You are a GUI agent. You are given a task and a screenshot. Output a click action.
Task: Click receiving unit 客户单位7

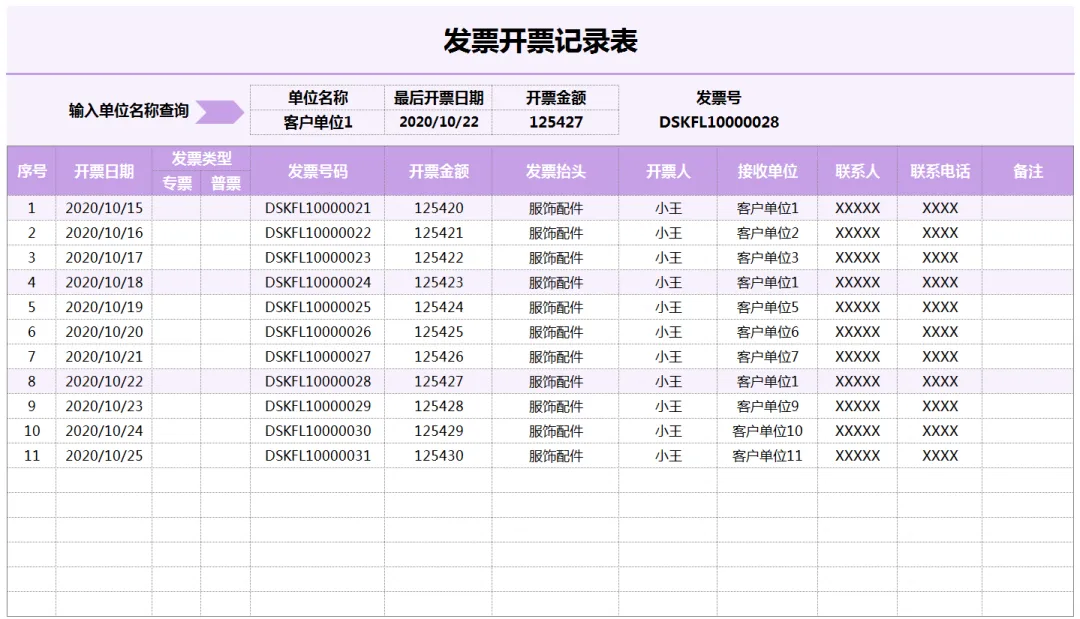point(767,357)
